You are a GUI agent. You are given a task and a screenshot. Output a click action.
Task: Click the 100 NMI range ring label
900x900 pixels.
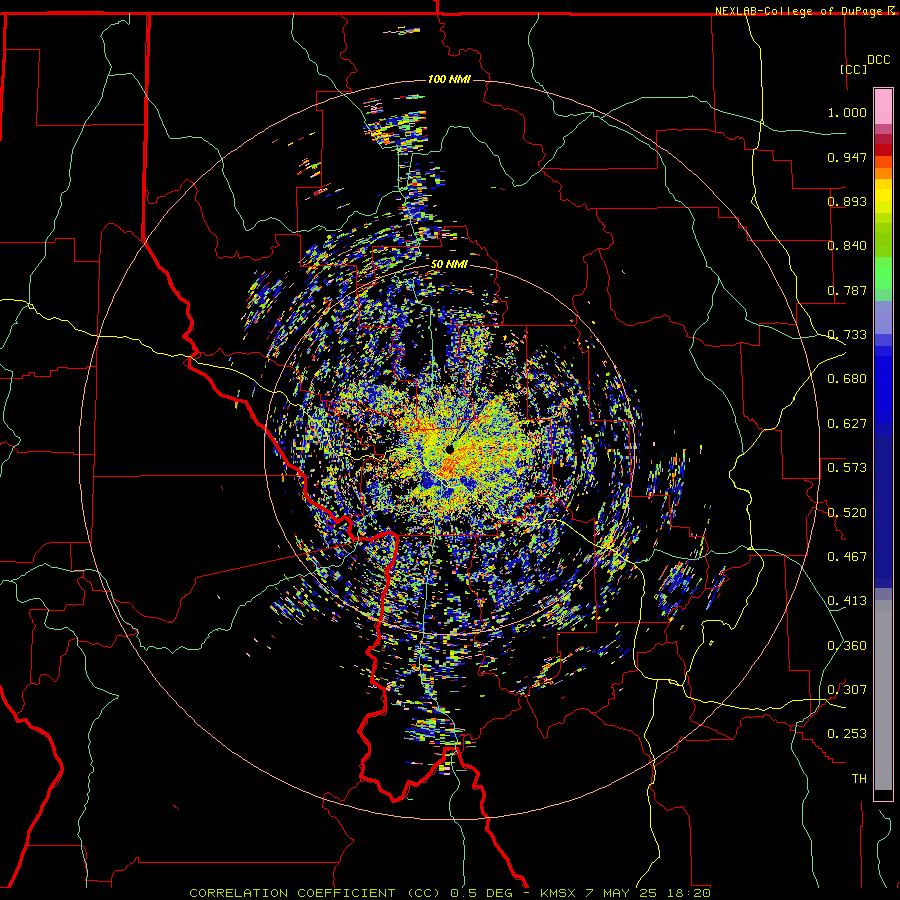(x=449, y=79)
